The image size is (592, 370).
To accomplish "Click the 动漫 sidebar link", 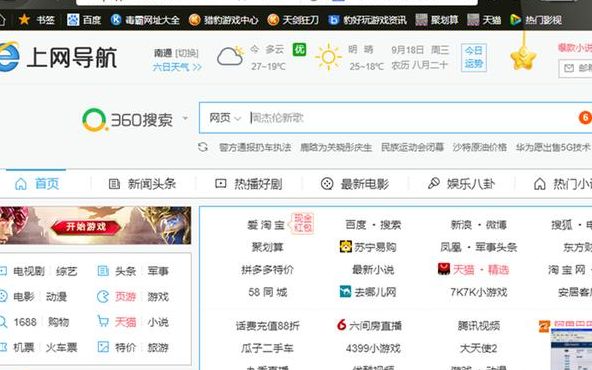I will [x=57, y=297].
